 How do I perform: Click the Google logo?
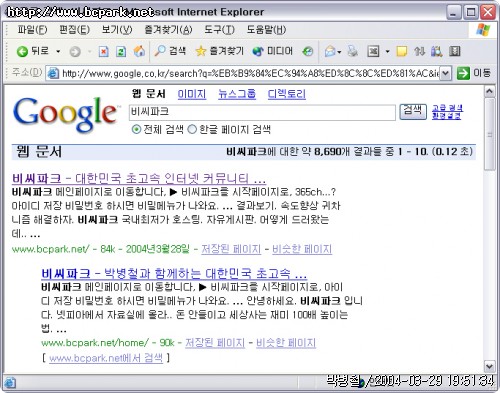pyautogui.click(x=66, y=114)
